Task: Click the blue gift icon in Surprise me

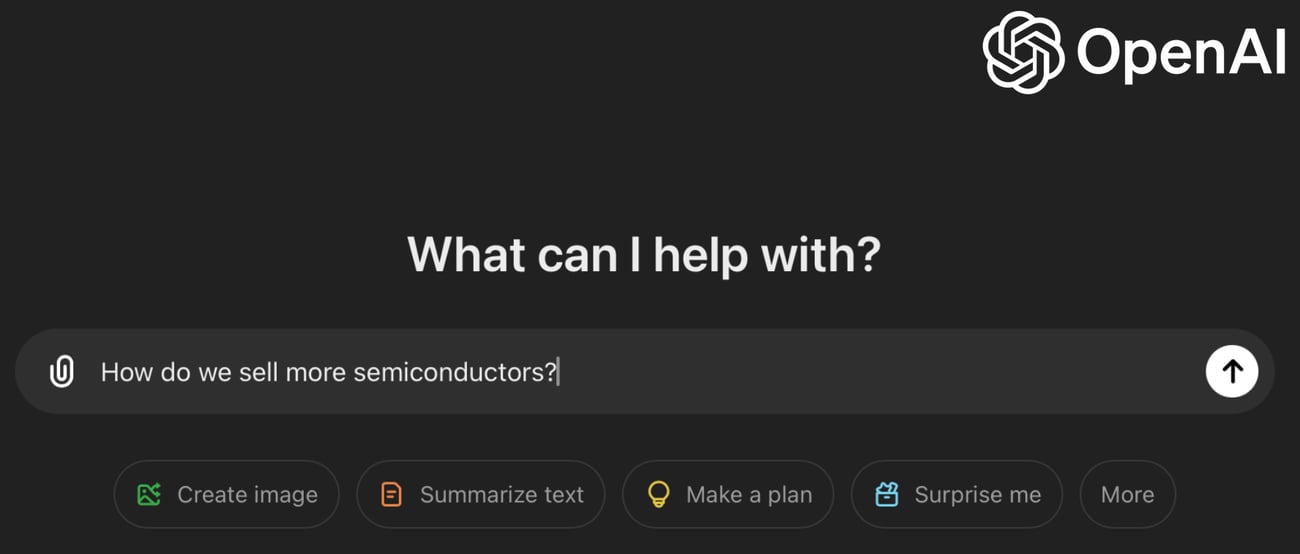Action: pos(887,494)
